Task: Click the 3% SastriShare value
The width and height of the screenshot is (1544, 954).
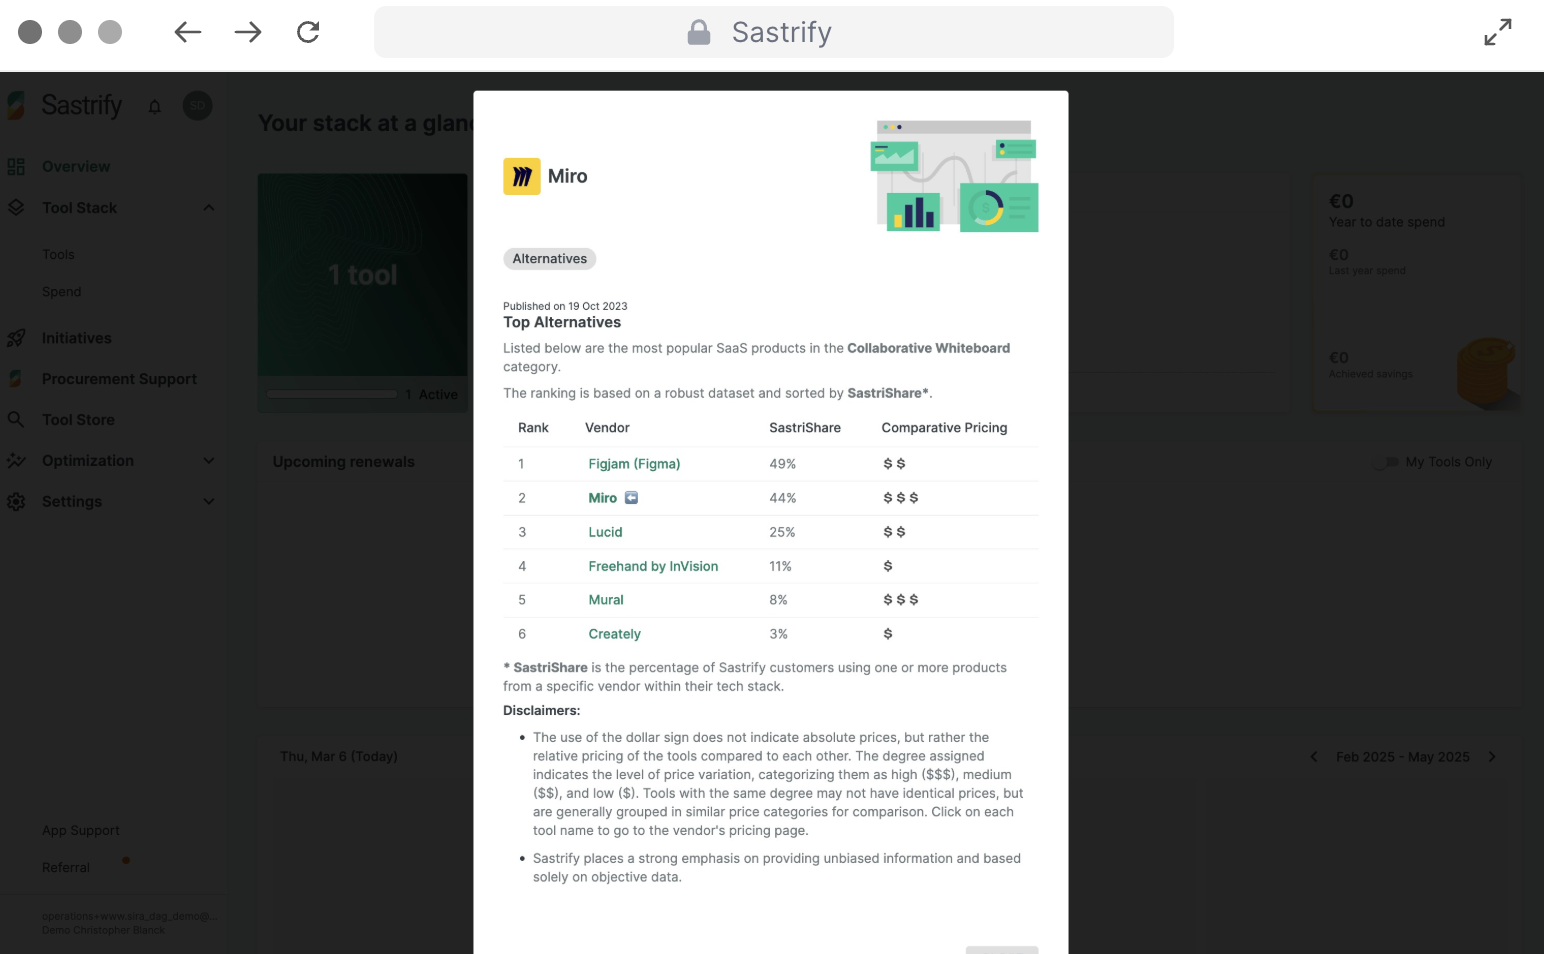Action: [x=778, y=634]
